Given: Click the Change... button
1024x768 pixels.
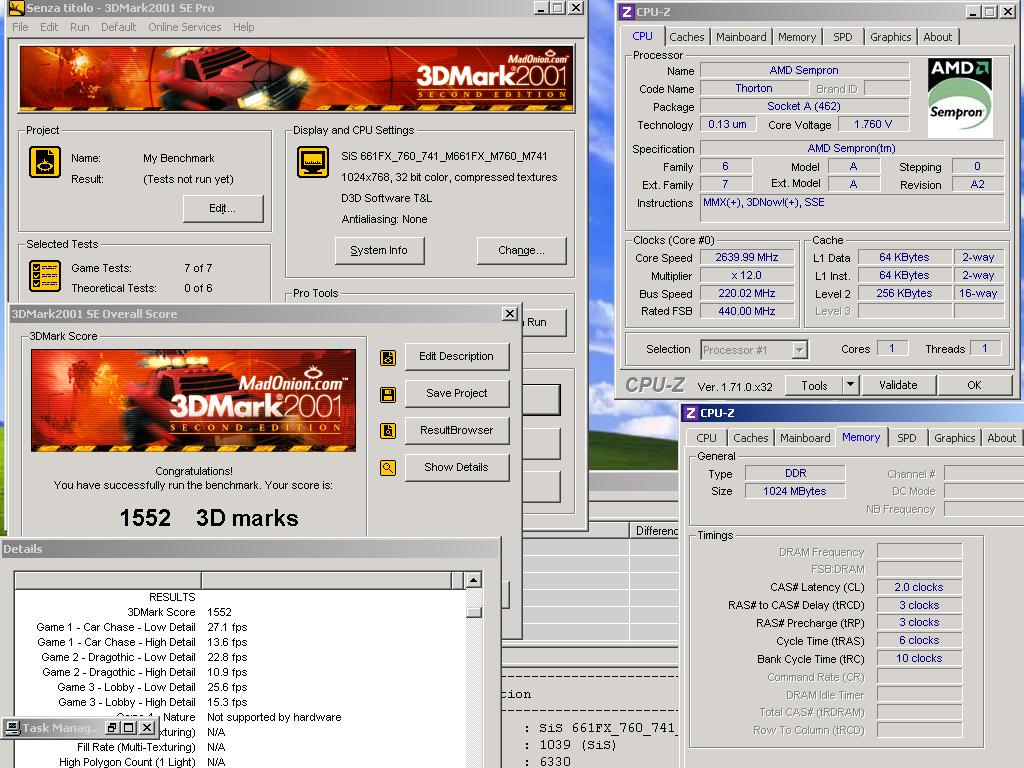Looking at the screenshot, I should pos(521,250).
